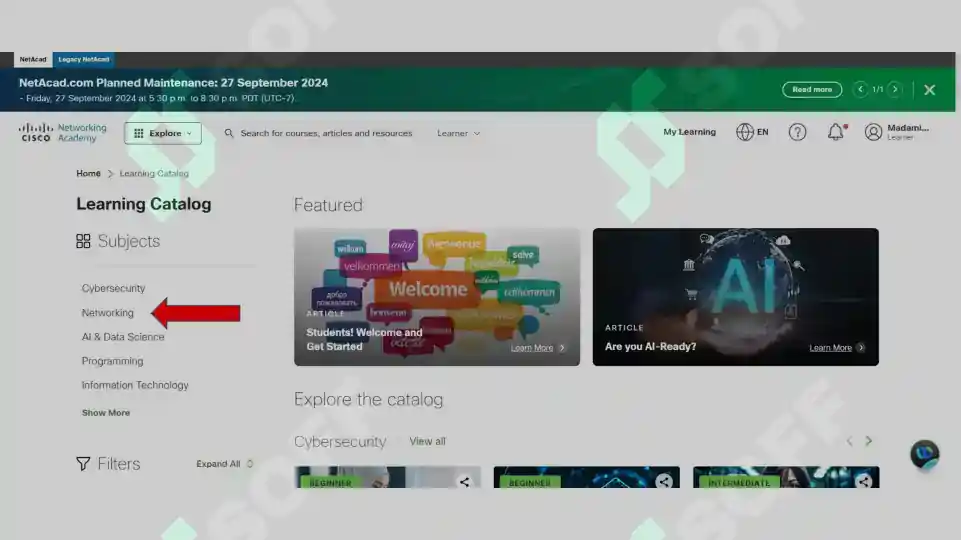Go to previous Cybersecurity carousel page
Screen dimensions: 961x540
click(849, 441)
